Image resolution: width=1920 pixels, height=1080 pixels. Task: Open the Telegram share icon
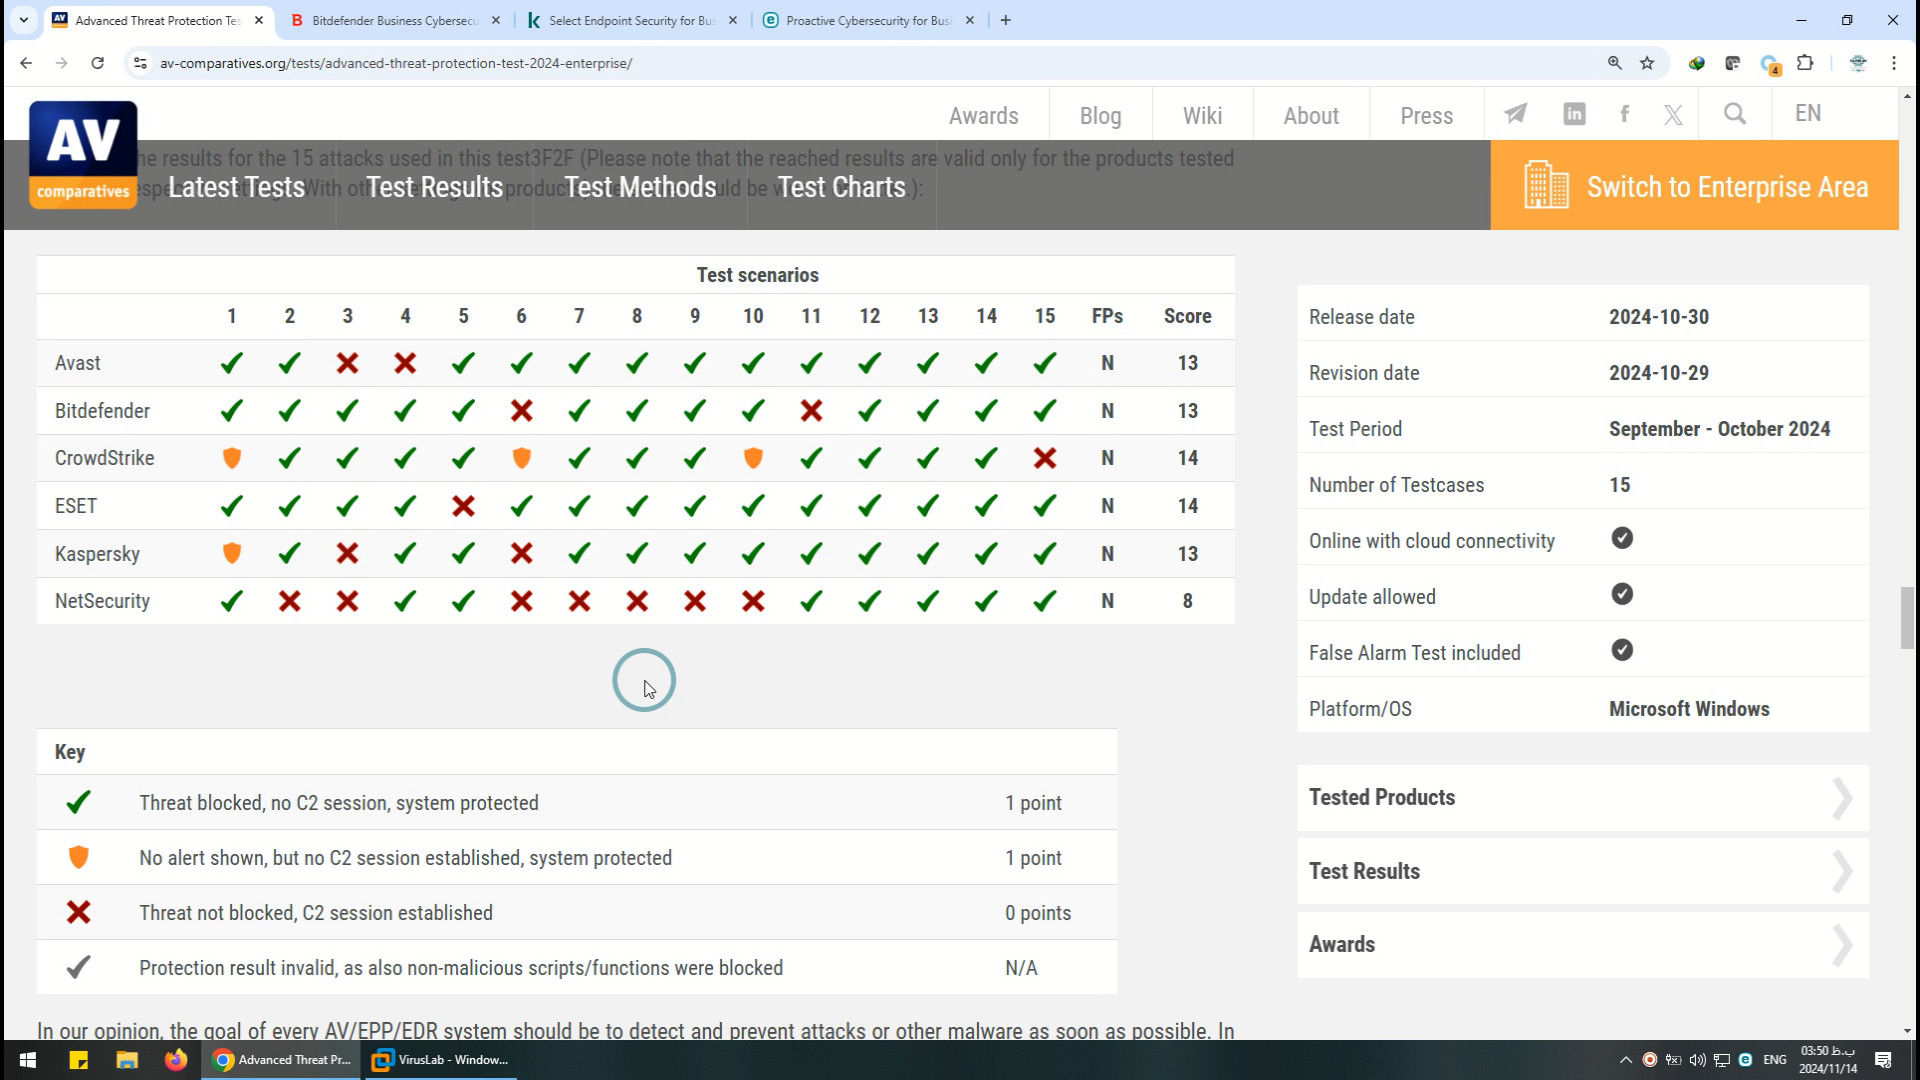point(1516,114)
